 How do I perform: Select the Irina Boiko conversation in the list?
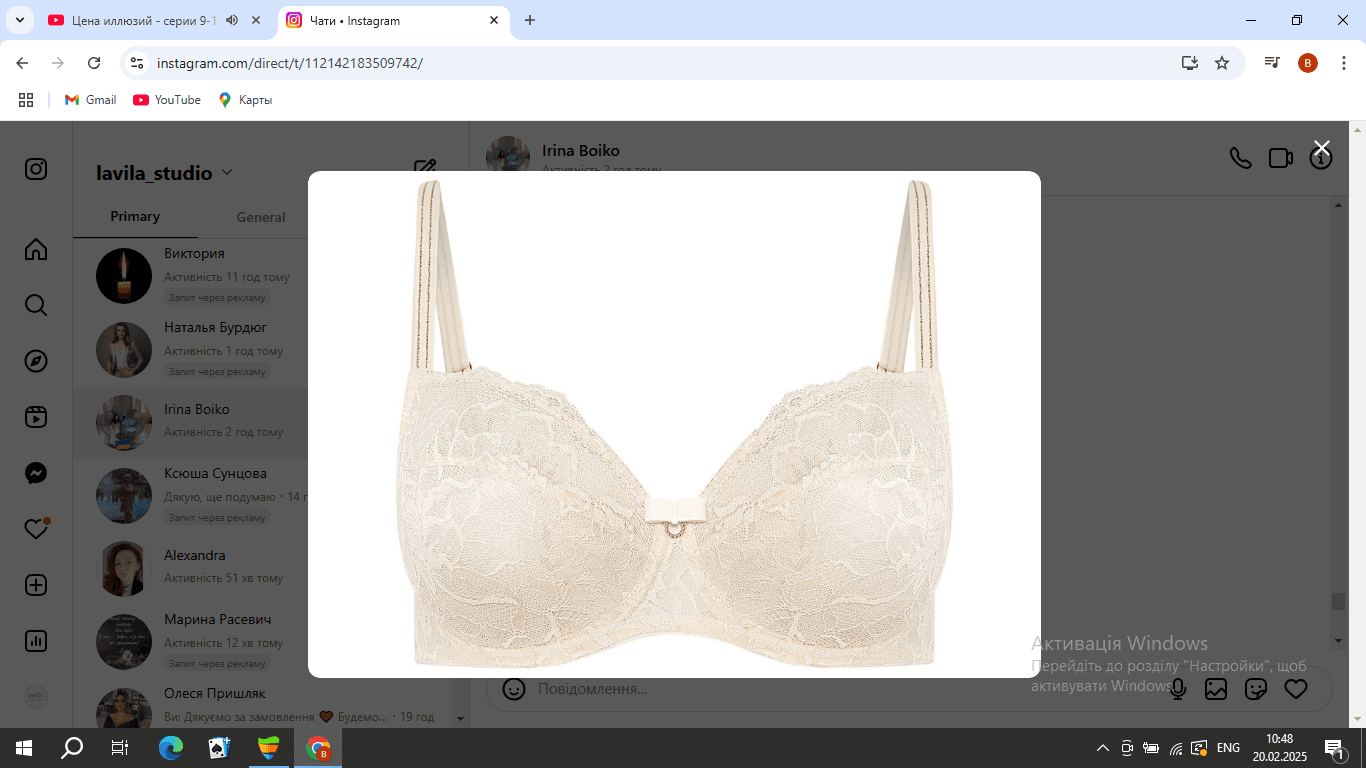263,422
